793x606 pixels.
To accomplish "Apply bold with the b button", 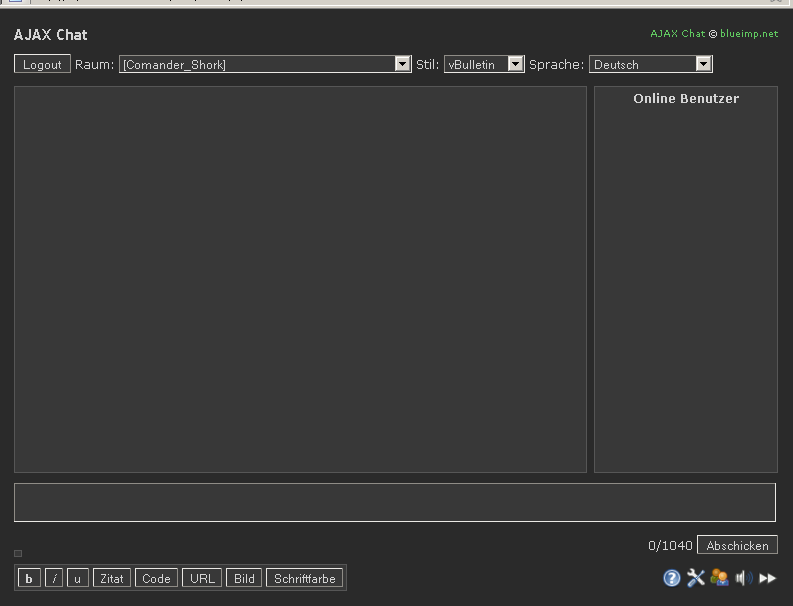I will (29, 578).
